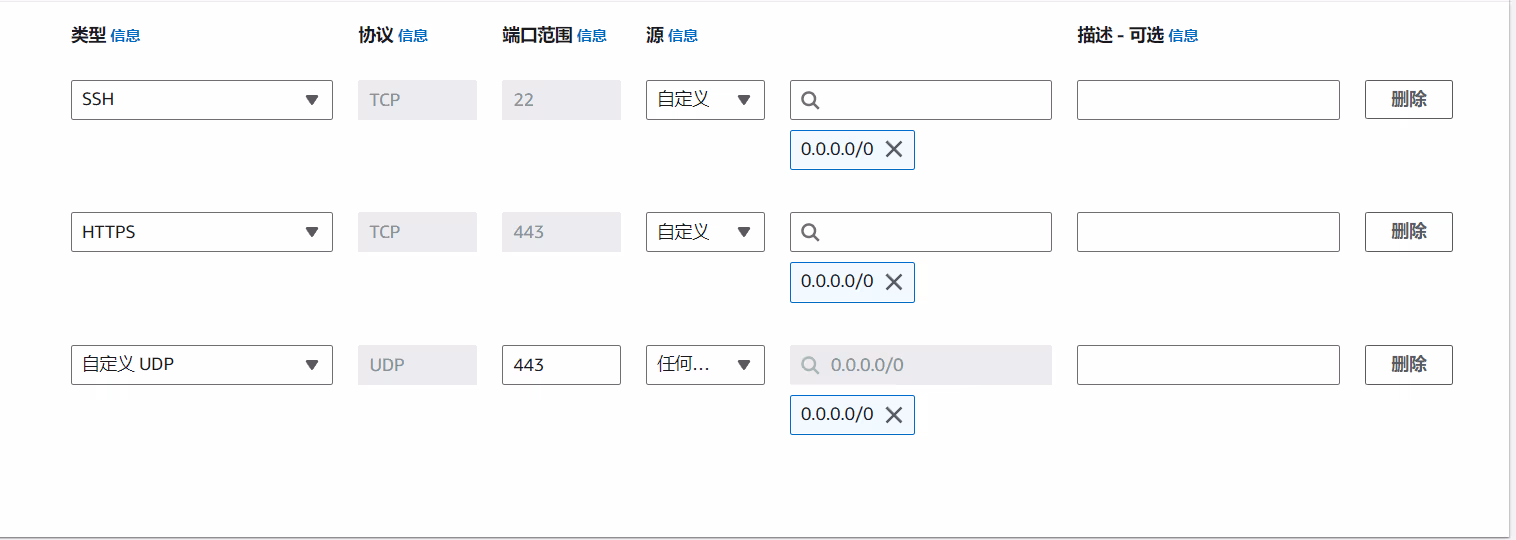
Task: Delete the HTTPS rule with 删除 button
Action: 1408,232
